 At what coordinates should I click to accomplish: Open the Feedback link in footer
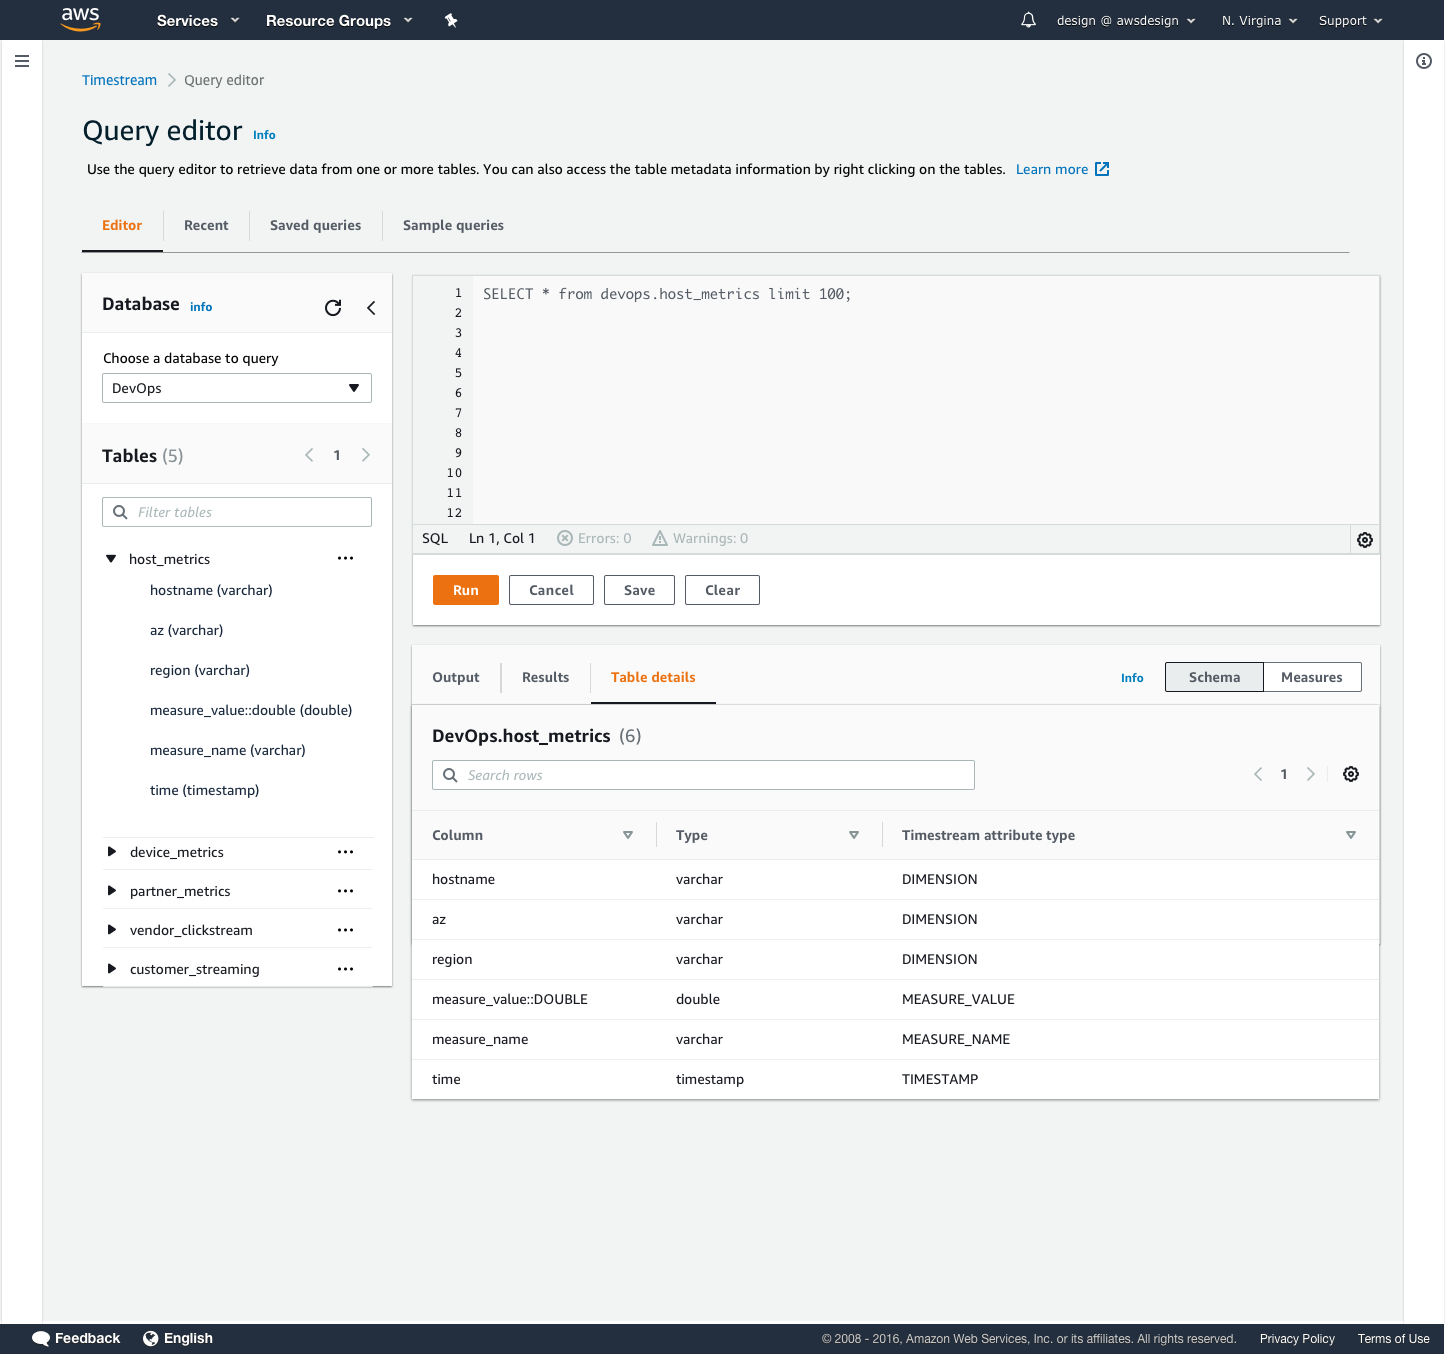[x=76, y=1338]
